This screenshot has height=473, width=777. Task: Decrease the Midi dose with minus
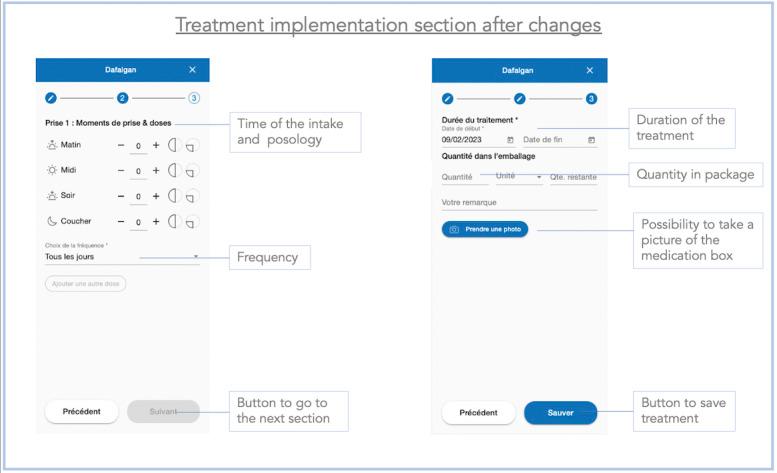point(121,170)
